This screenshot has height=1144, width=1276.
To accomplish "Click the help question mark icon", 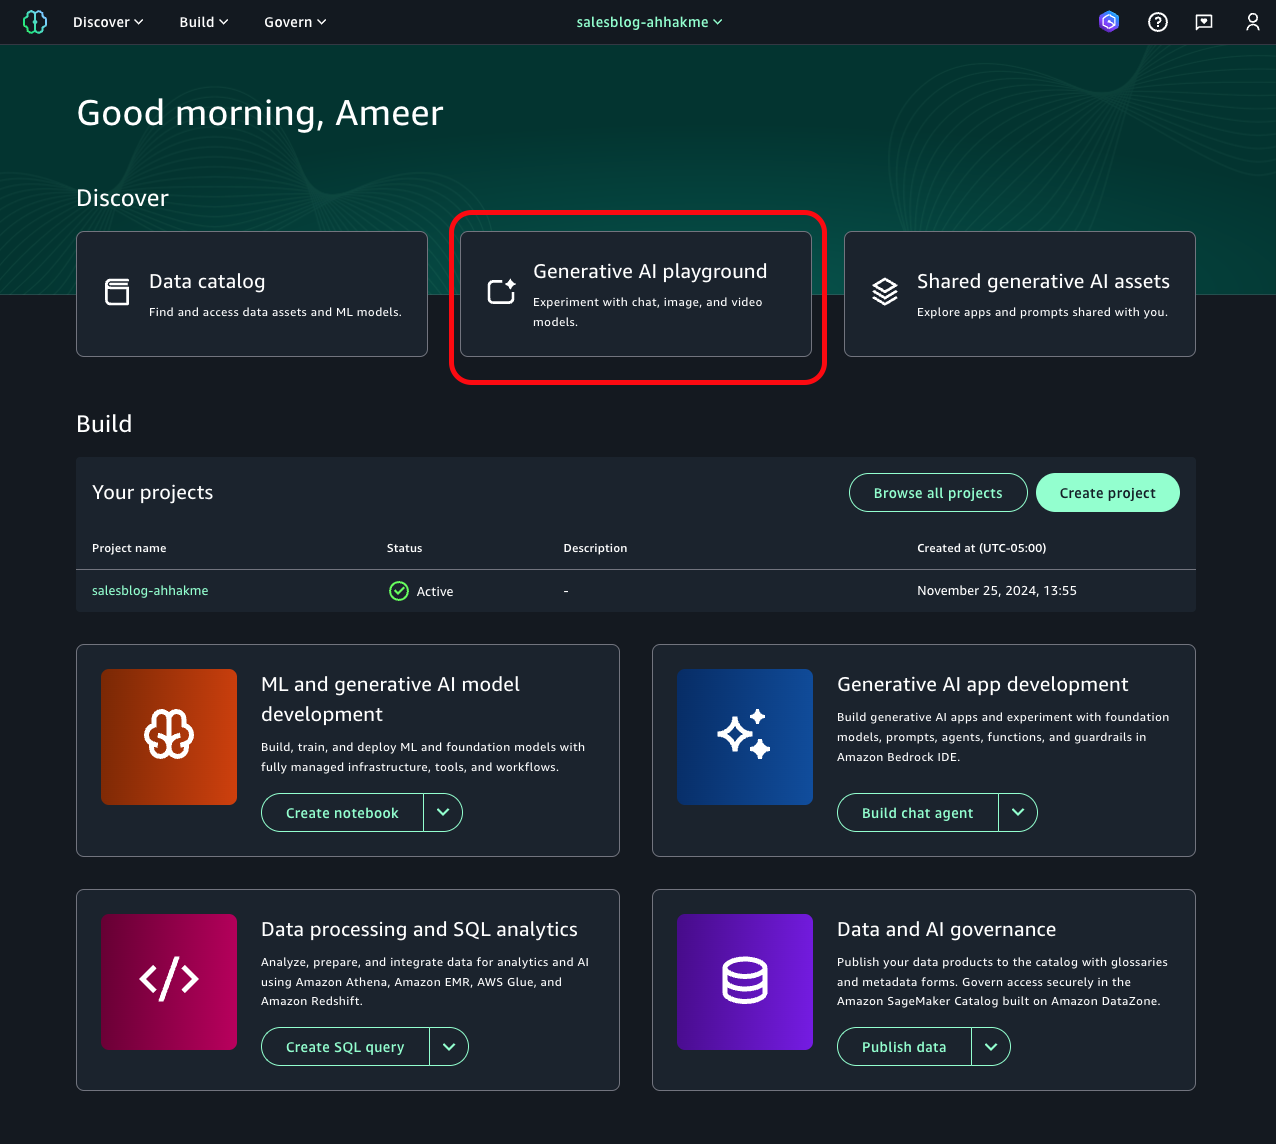I will tap(1157, 21).
